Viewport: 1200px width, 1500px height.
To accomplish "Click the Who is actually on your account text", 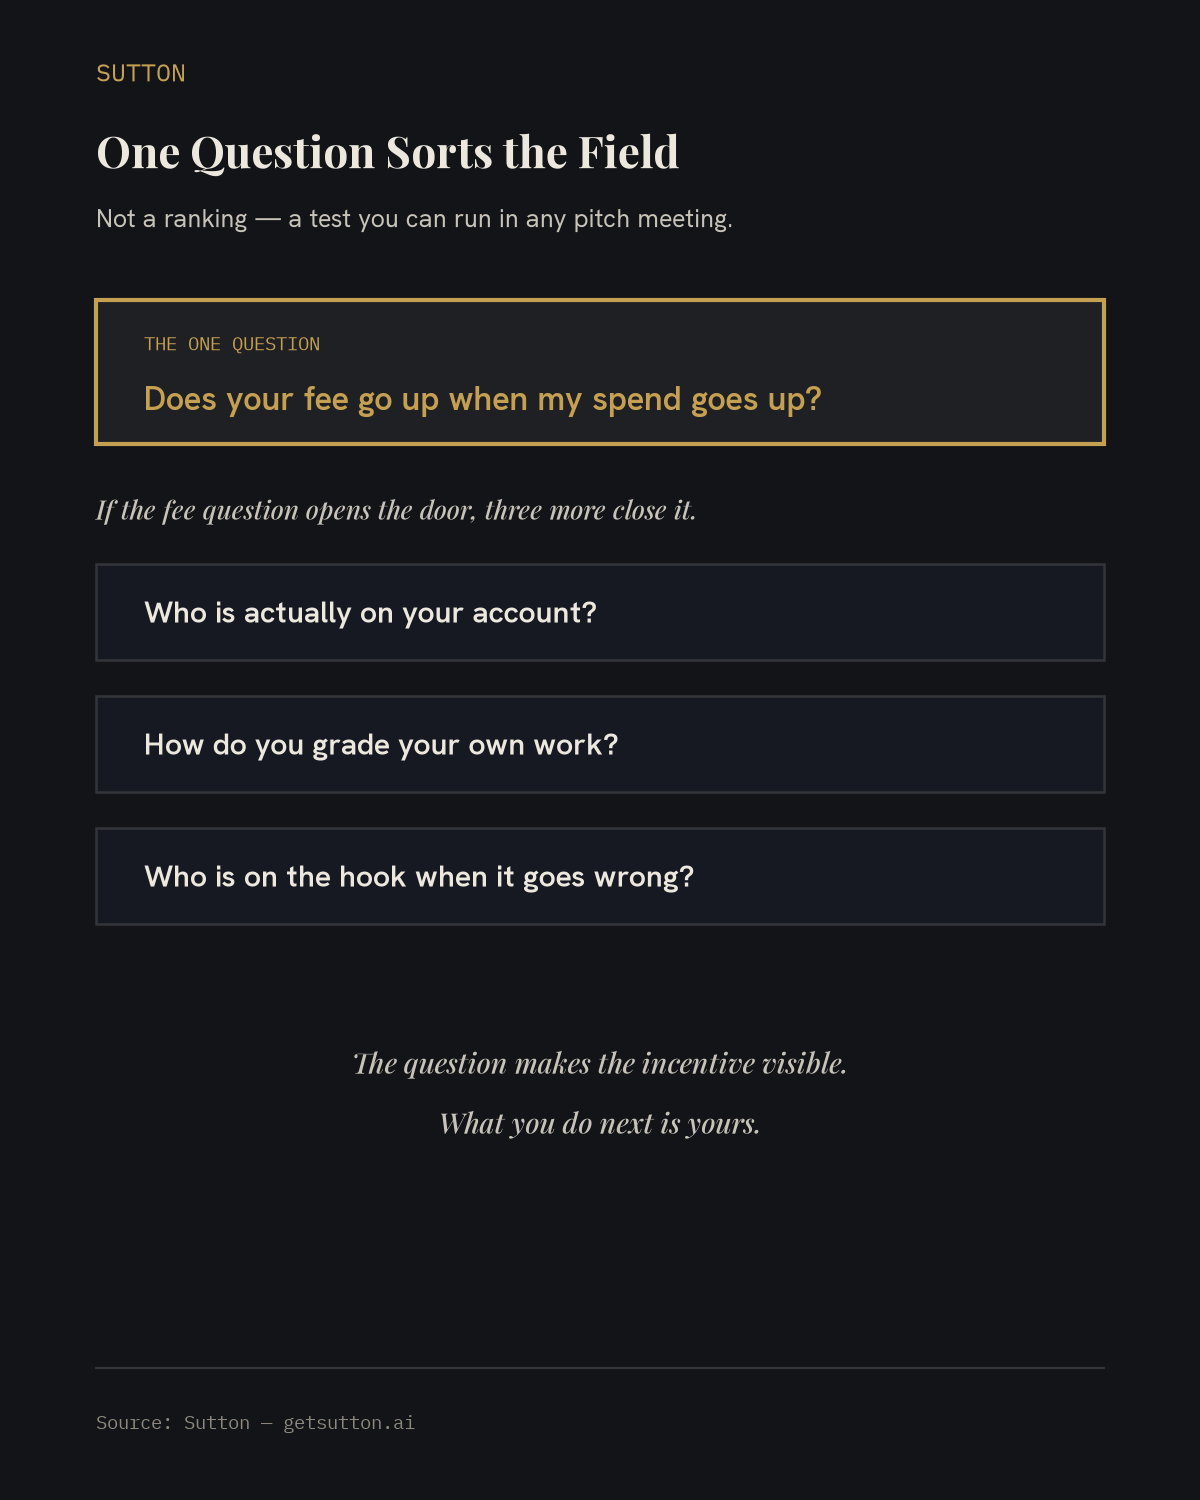I will click(x=370, y=613).
